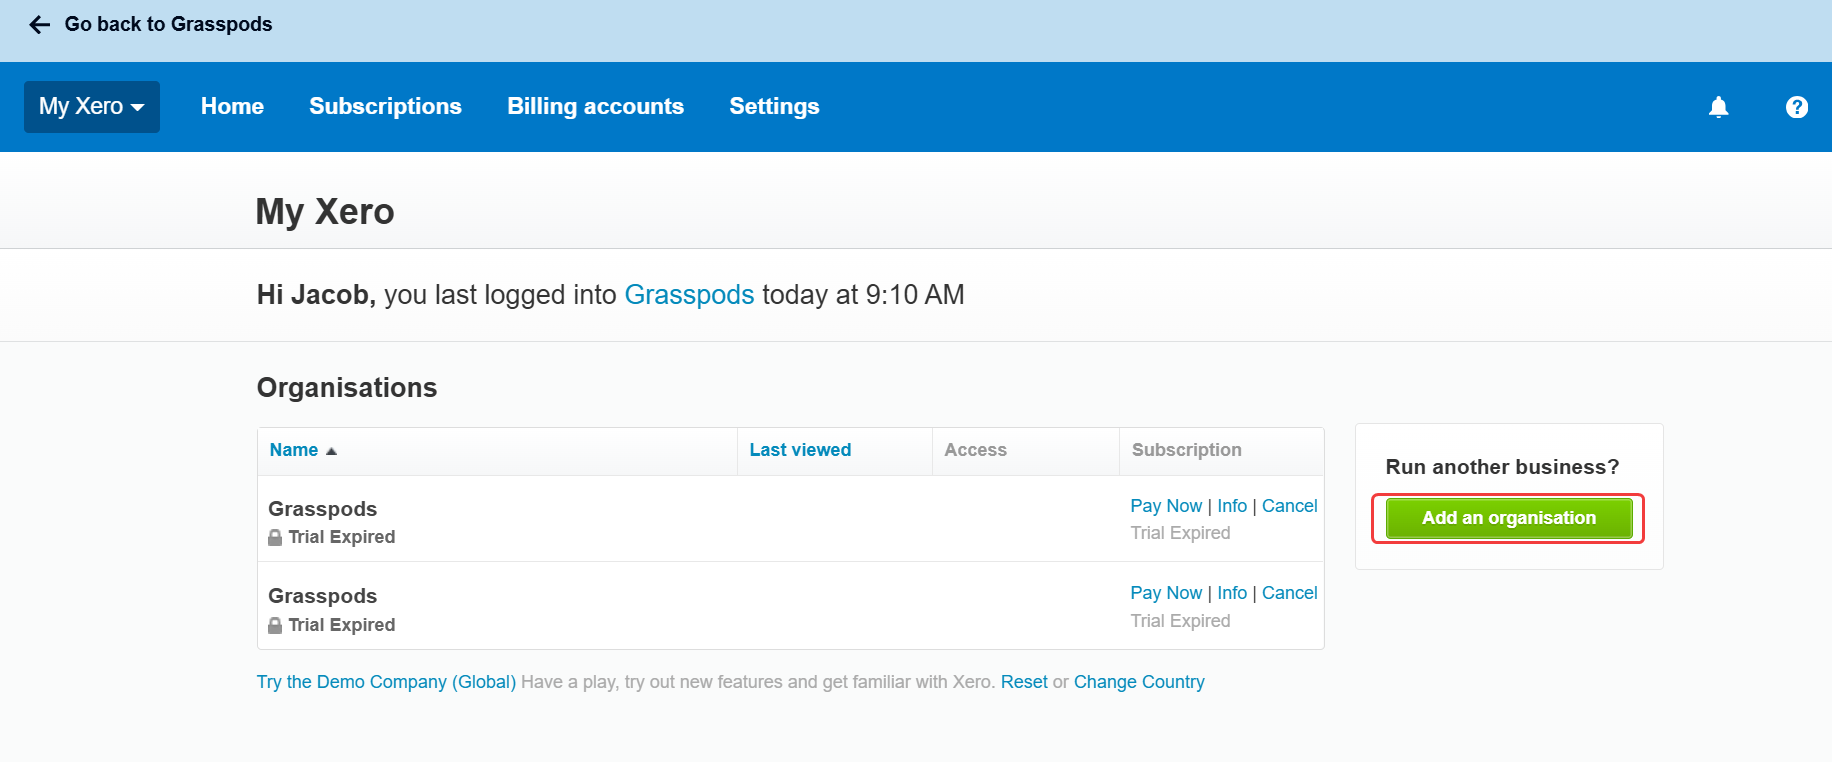The height and width of the screenshot is (762, 1832).
Task: Click the lock icon in second Grasspods row
Action: [x=275, y=625]
